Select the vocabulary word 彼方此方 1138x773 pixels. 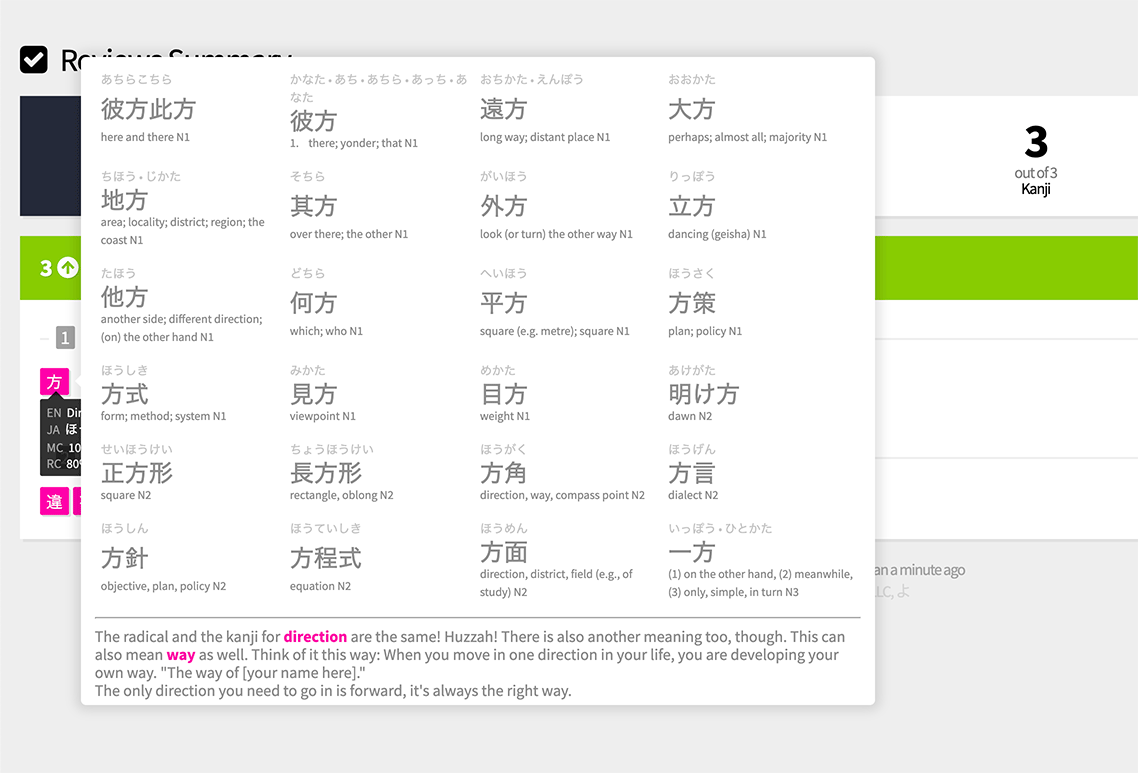coord(148,109)
